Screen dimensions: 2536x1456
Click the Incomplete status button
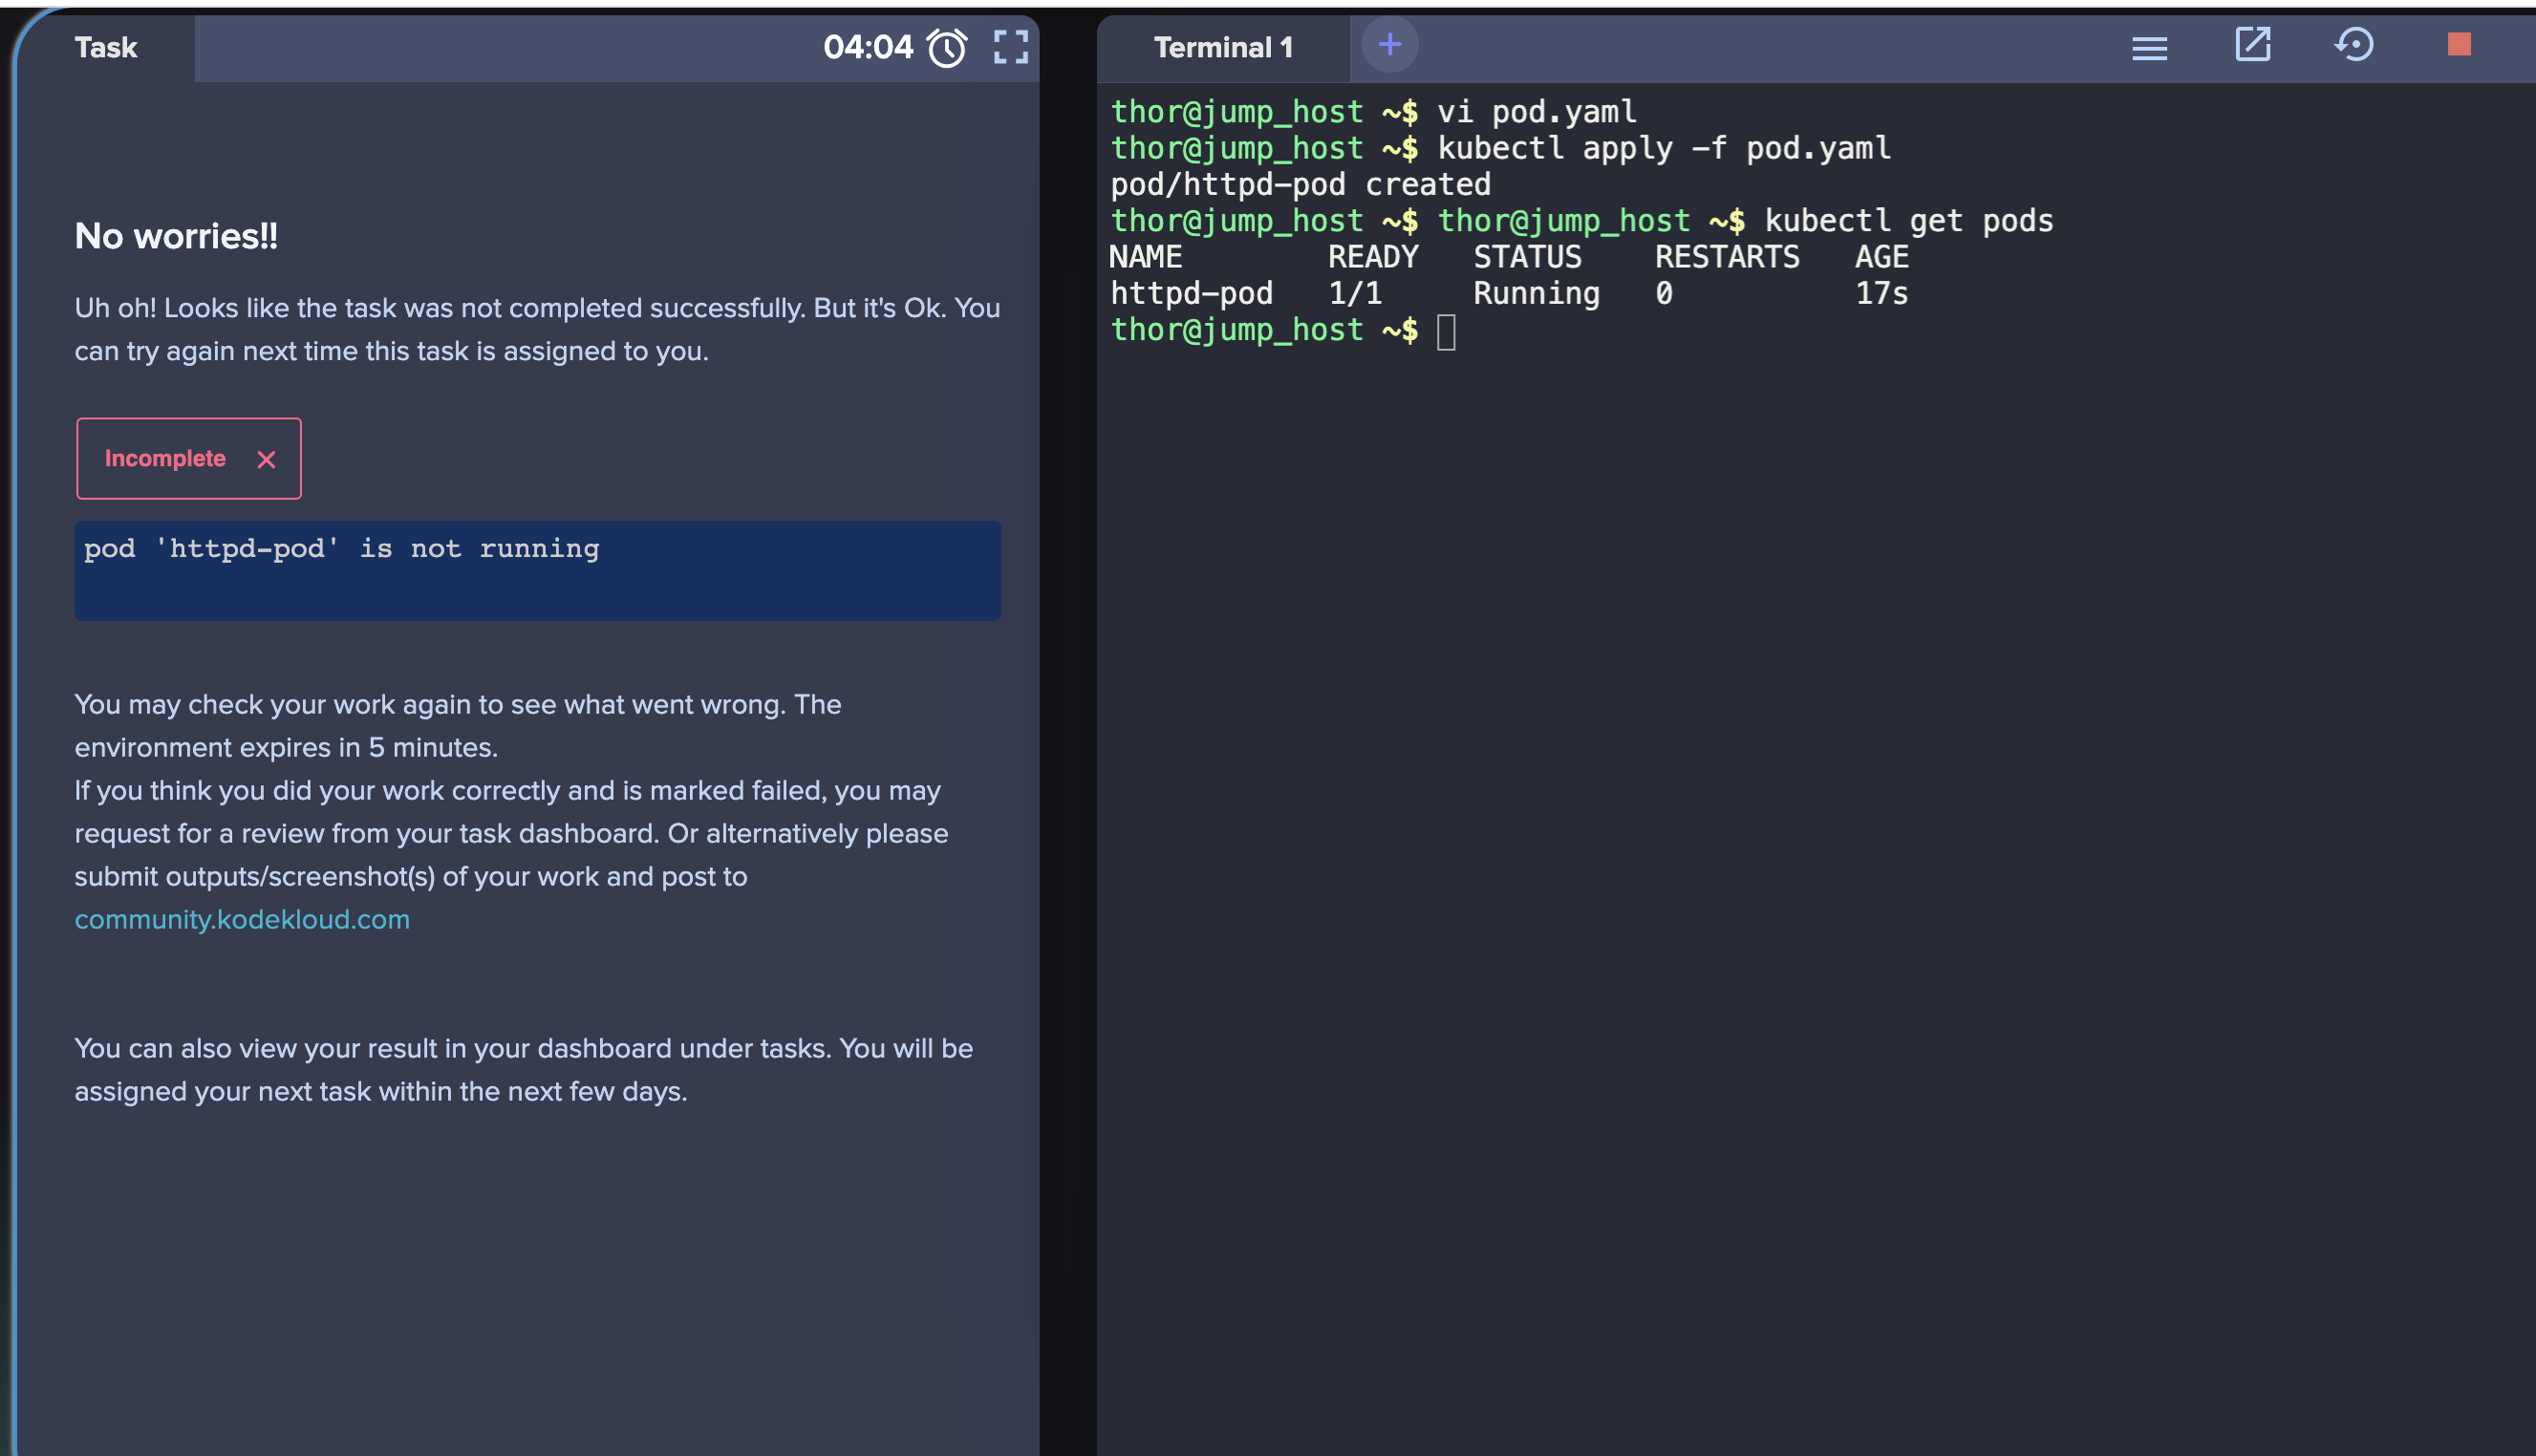[166, 458]
